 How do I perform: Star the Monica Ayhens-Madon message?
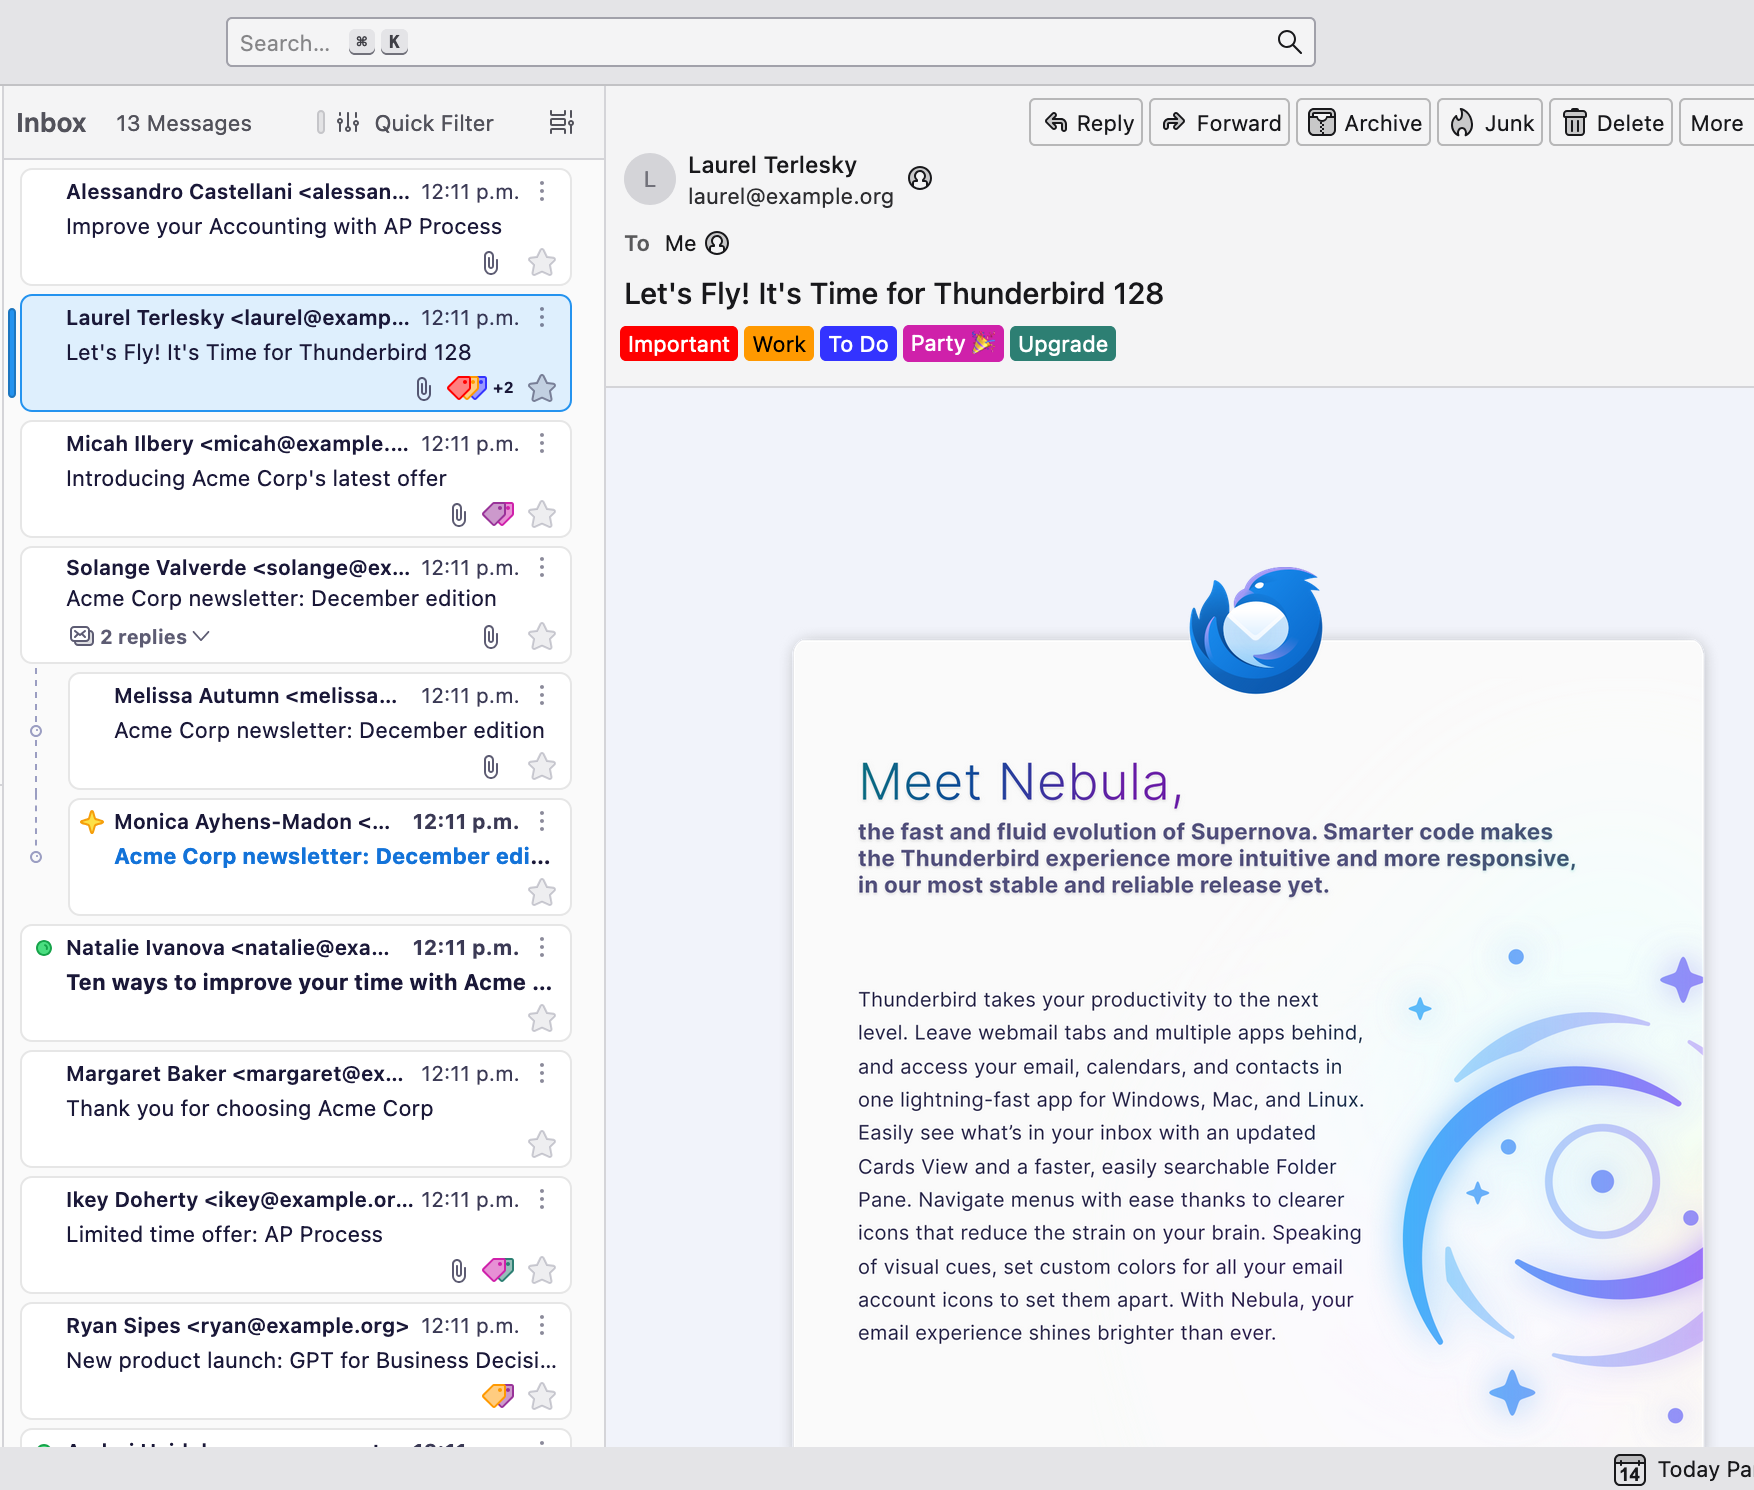pyautogui.click(x=542, y=892)
